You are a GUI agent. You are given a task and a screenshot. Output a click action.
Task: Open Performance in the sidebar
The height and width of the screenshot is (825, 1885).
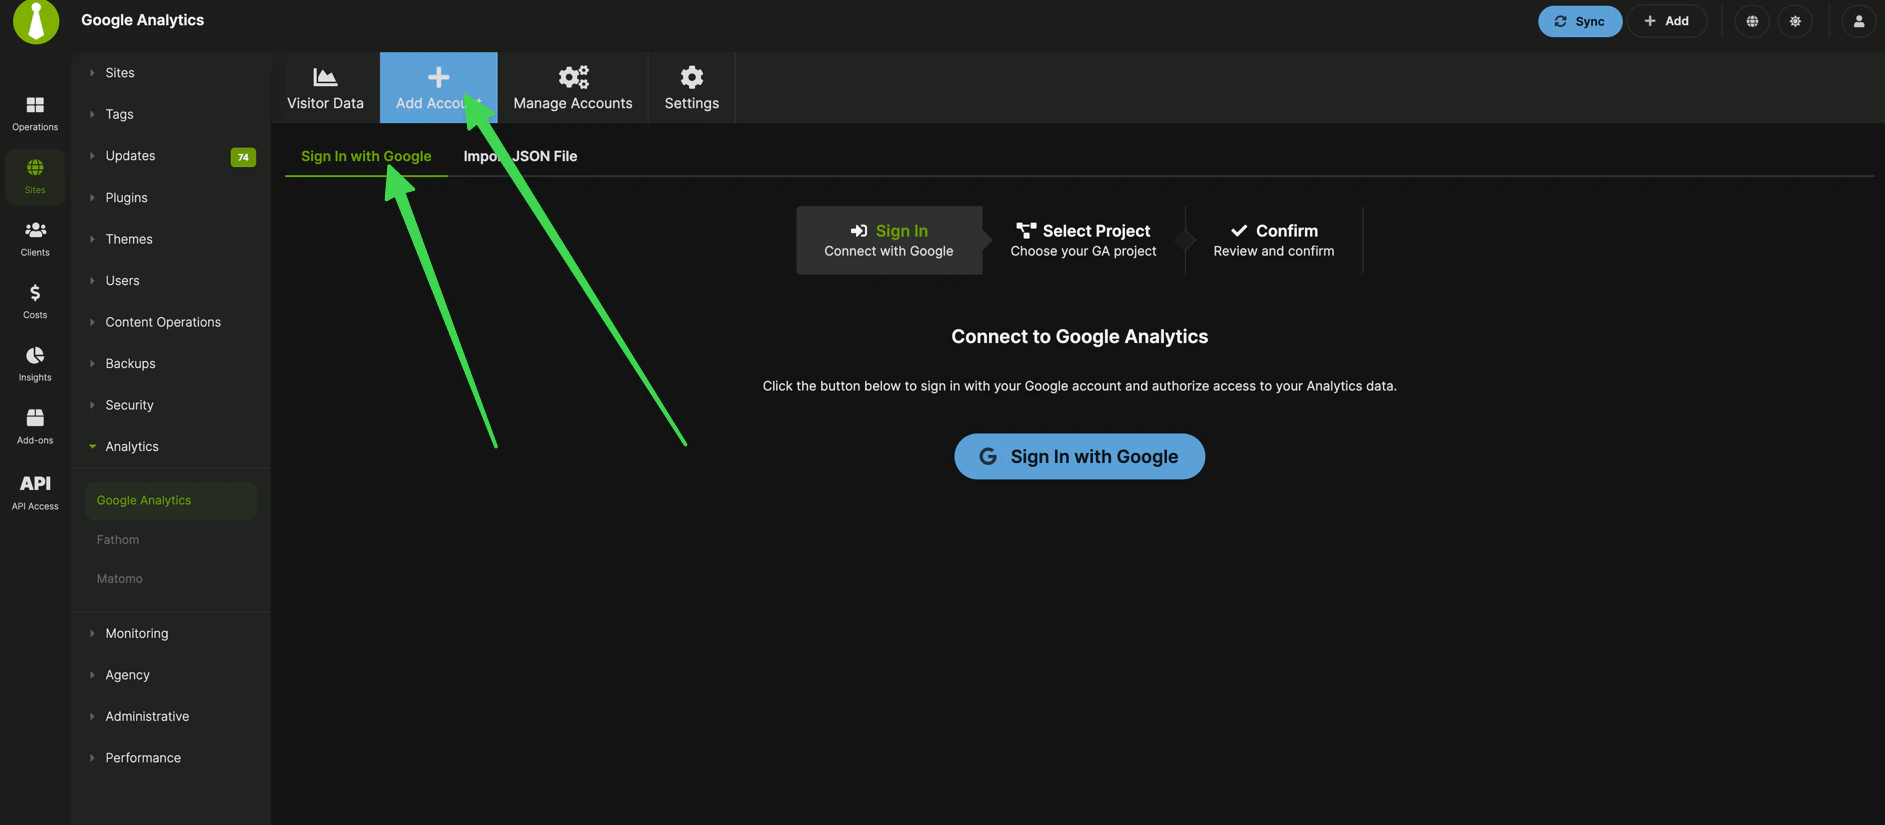(x=143, y=758)
